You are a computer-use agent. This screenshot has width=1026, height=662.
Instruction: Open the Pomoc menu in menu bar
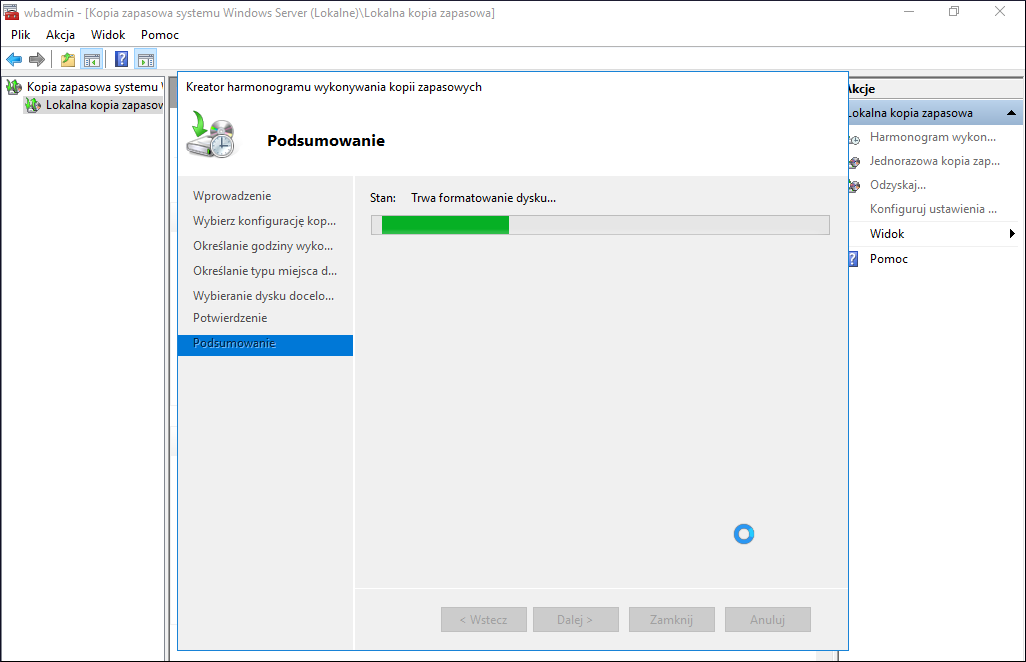160,35
